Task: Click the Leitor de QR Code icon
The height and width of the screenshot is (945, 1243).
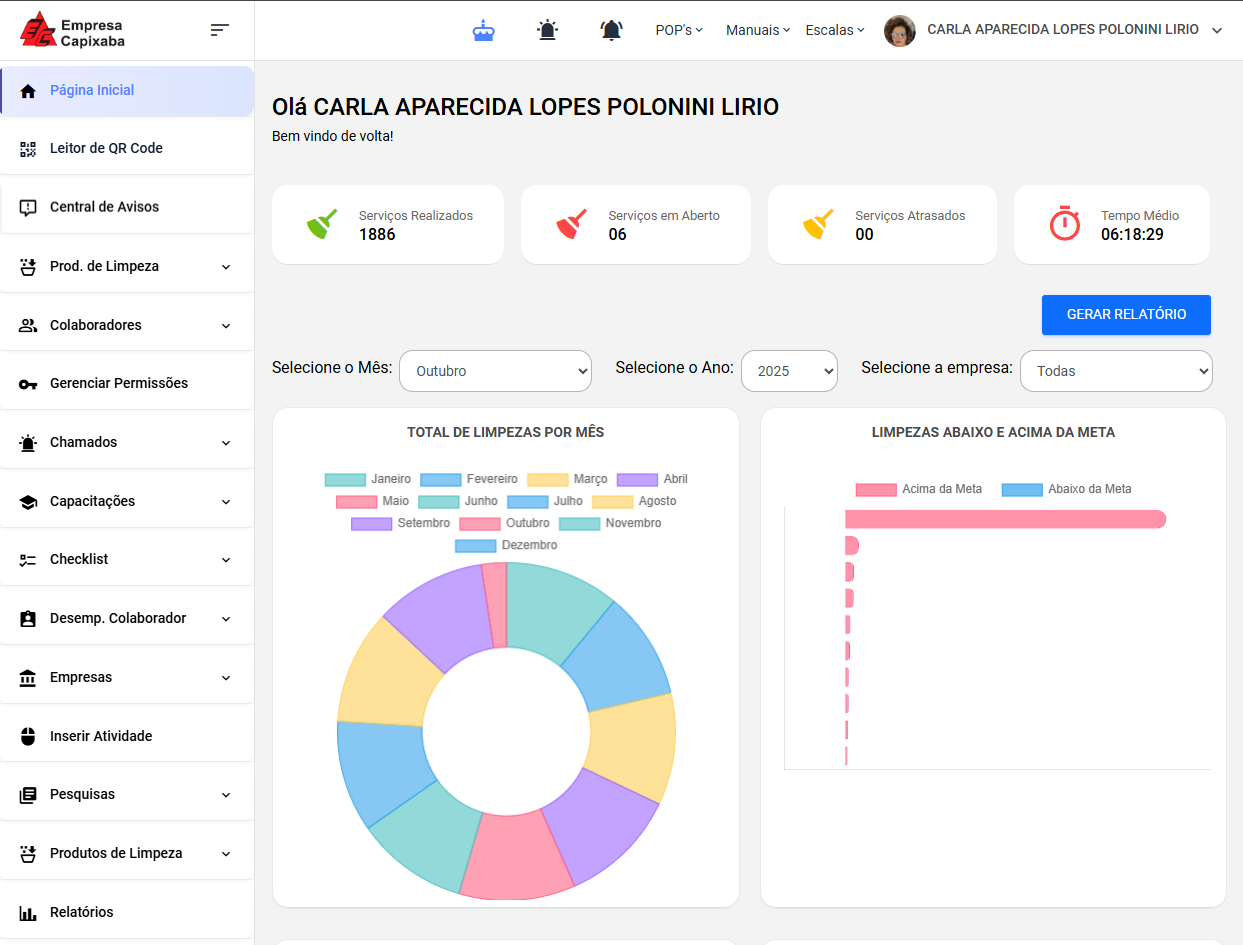Action: [26, 148]
